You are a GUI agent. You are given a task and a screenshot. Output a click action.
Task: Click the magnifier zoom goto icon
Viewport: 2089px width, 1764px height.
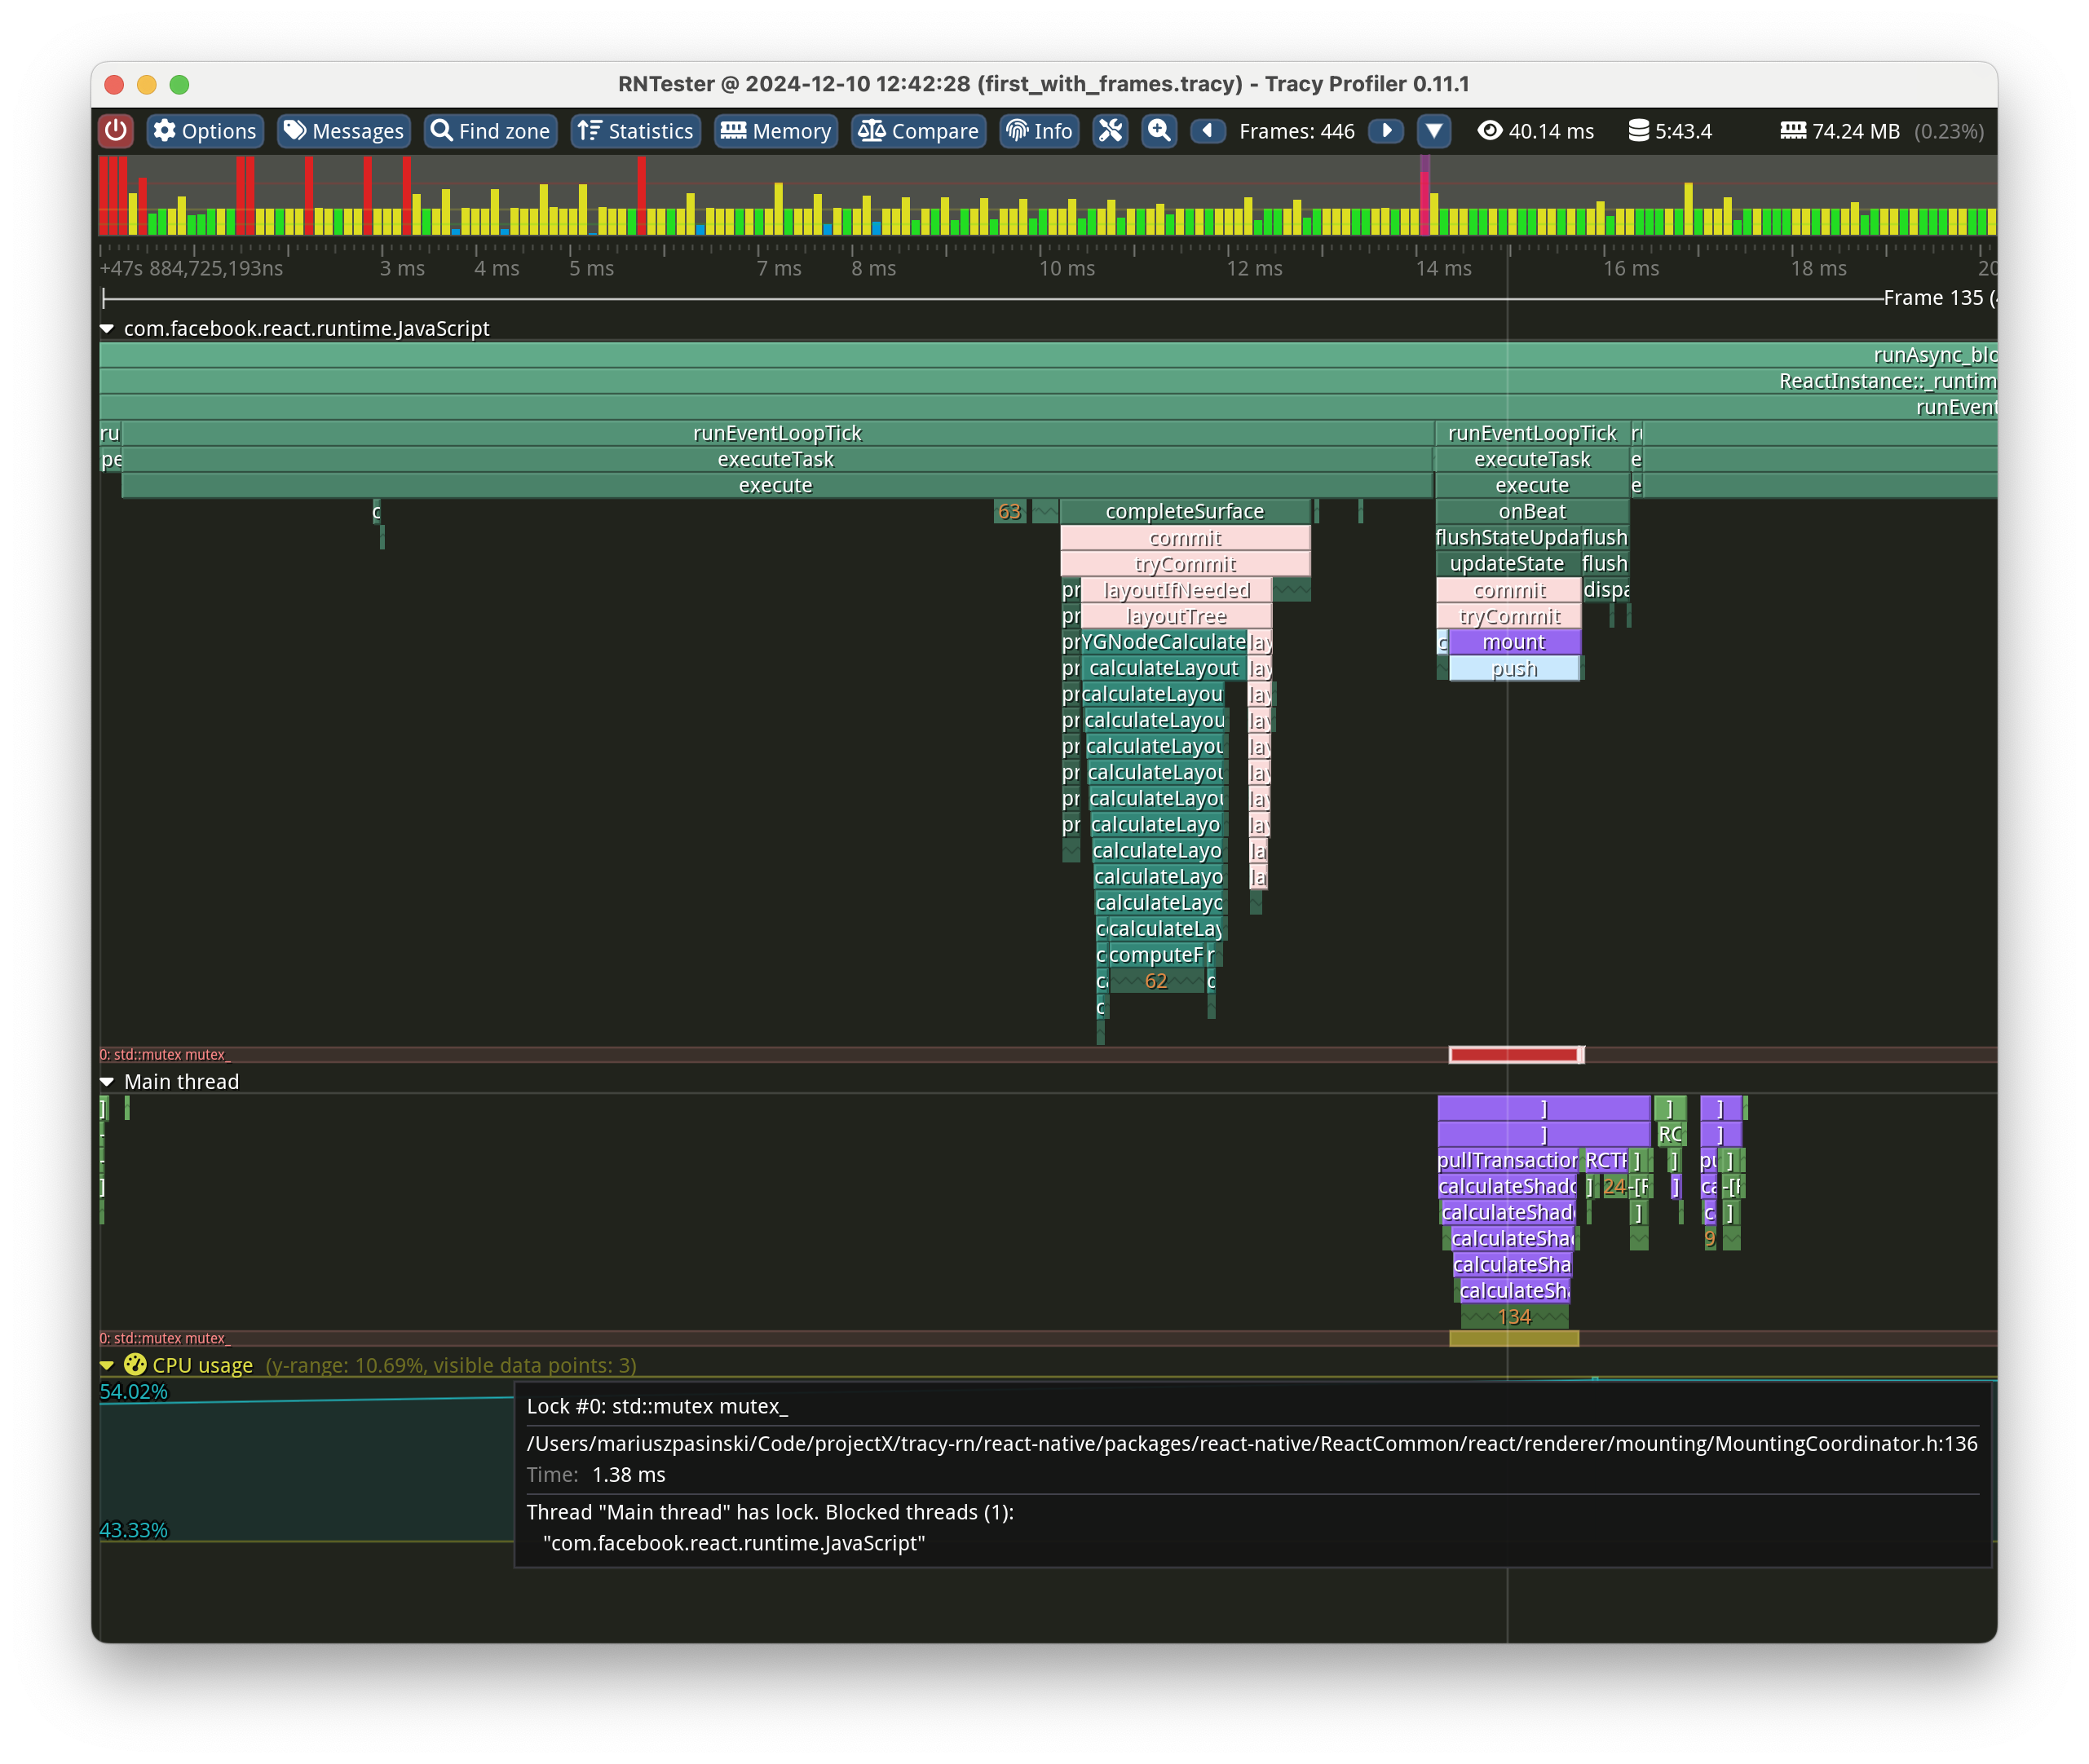[x=1159, y=131]
